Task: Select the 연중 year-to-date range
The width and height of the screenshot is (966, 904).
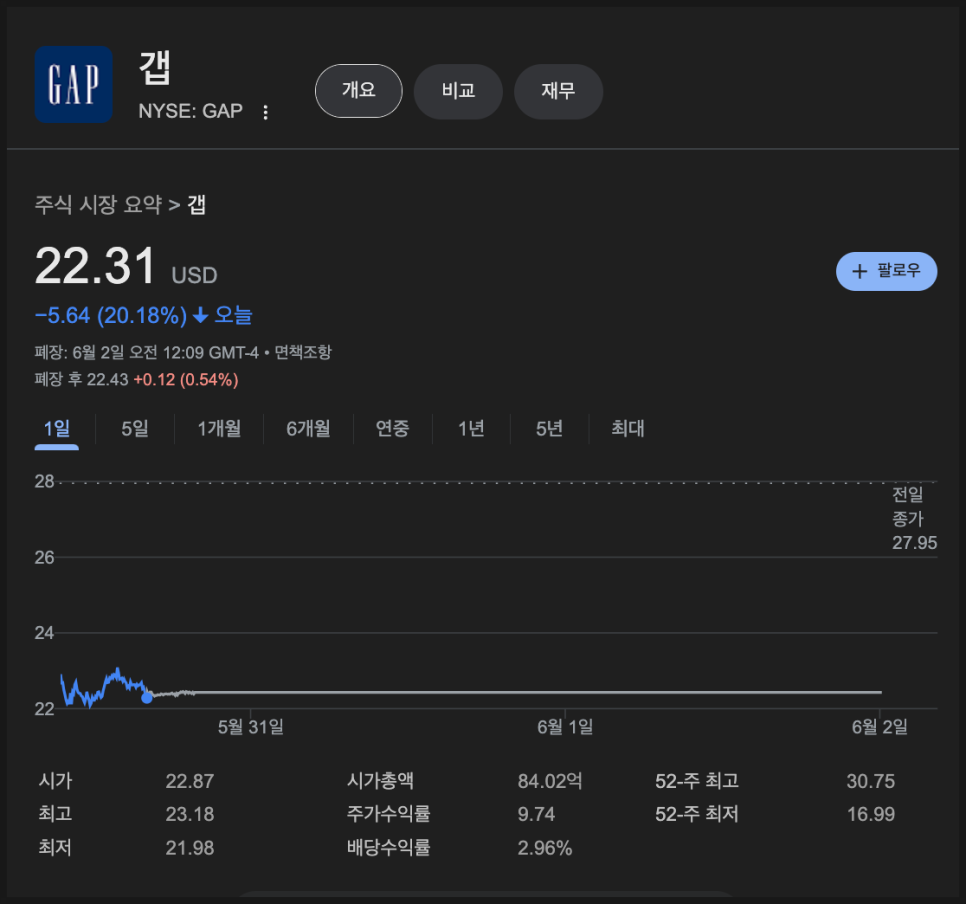Action: tap(392, 428)
